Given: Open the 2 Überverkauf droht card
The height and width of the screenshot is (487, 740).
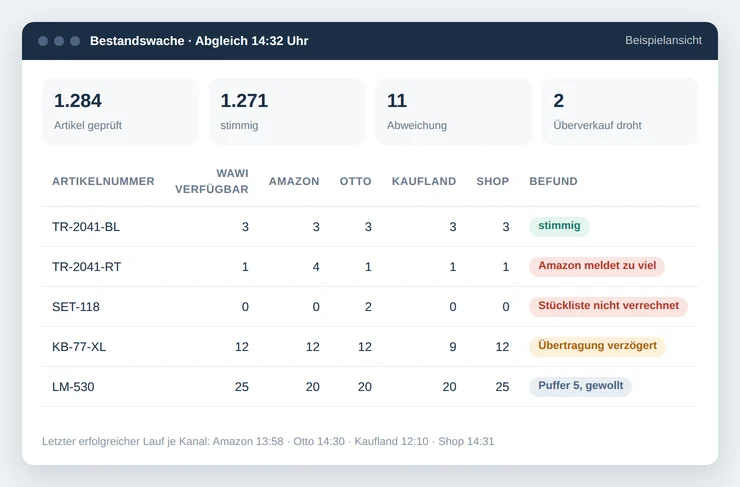Looking at the screenshot, I should coord(620,112).
